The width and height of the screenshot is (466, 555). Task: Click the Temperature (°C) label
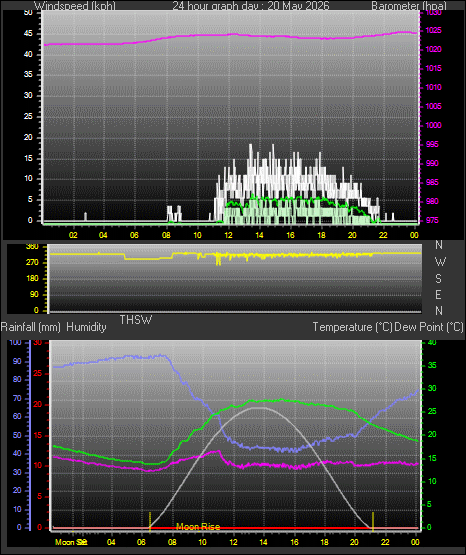point(352,327)
